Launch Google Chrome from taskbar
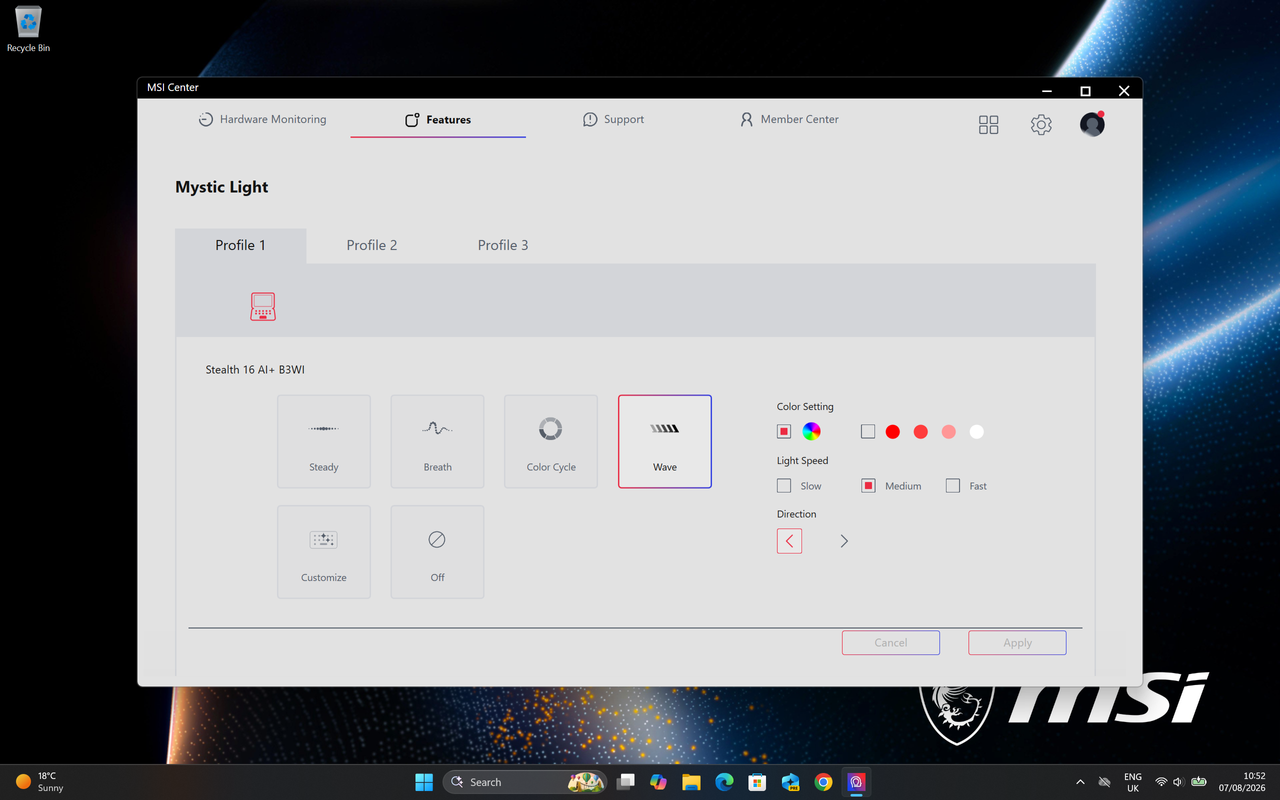Viewport: 1280px width, 800px height. [823, 782]
